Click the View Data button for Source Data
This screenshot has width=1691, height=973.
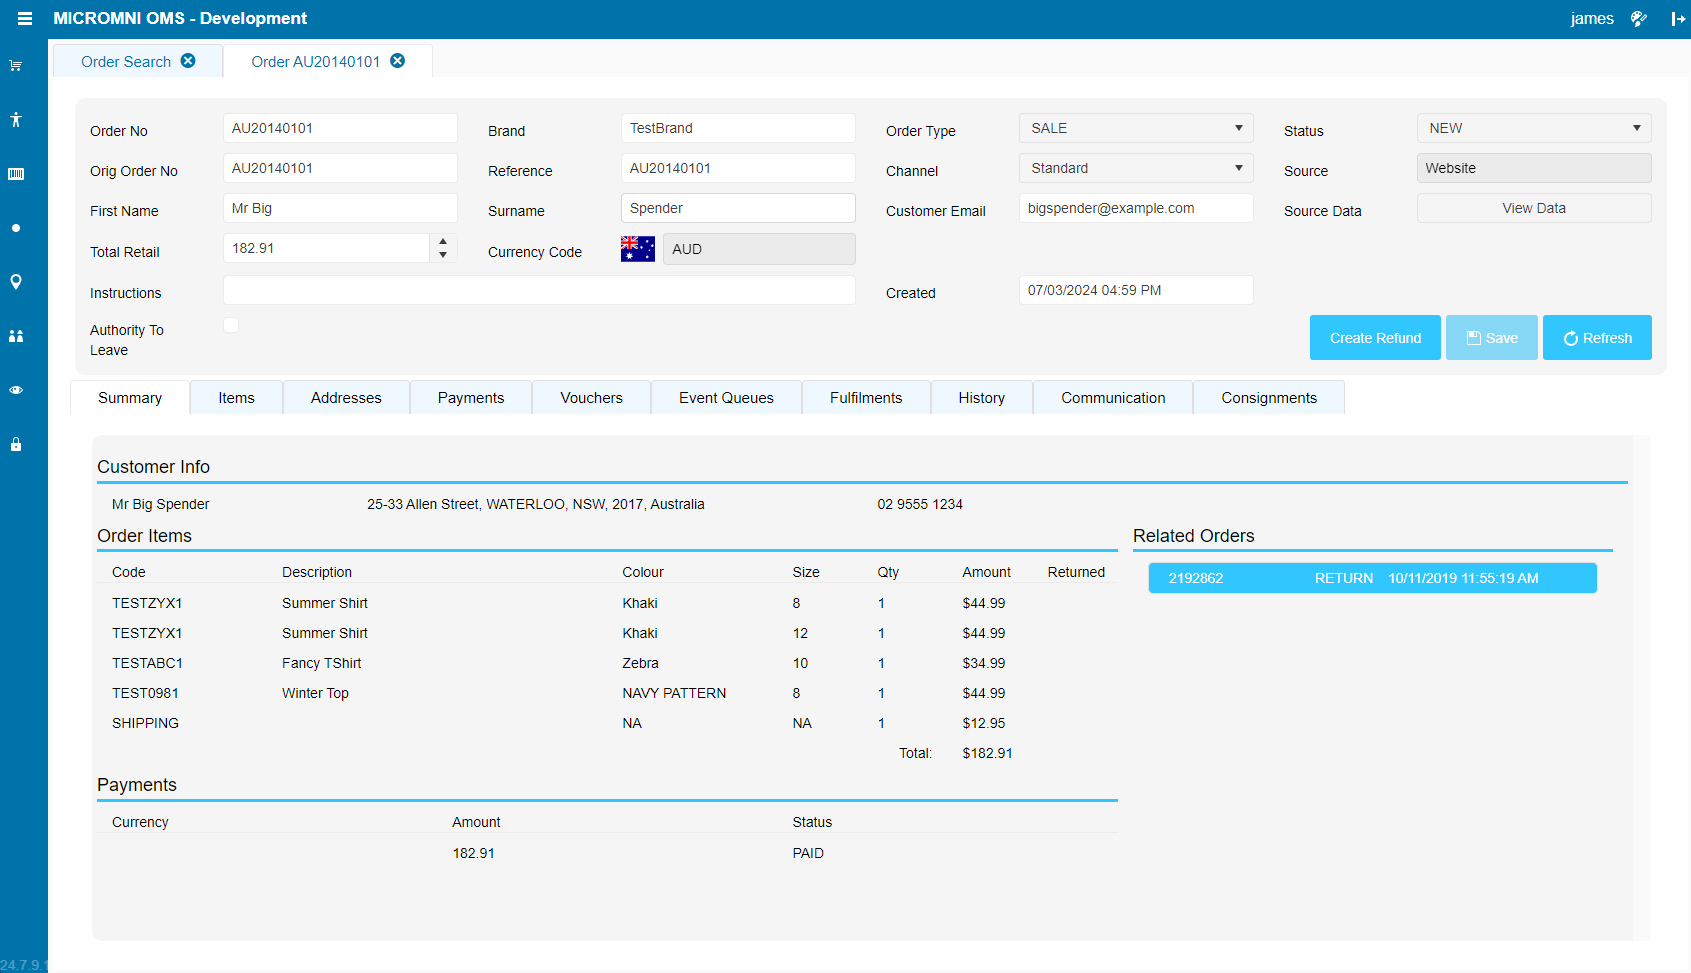pyautogui.click(x=1534, y=207)
